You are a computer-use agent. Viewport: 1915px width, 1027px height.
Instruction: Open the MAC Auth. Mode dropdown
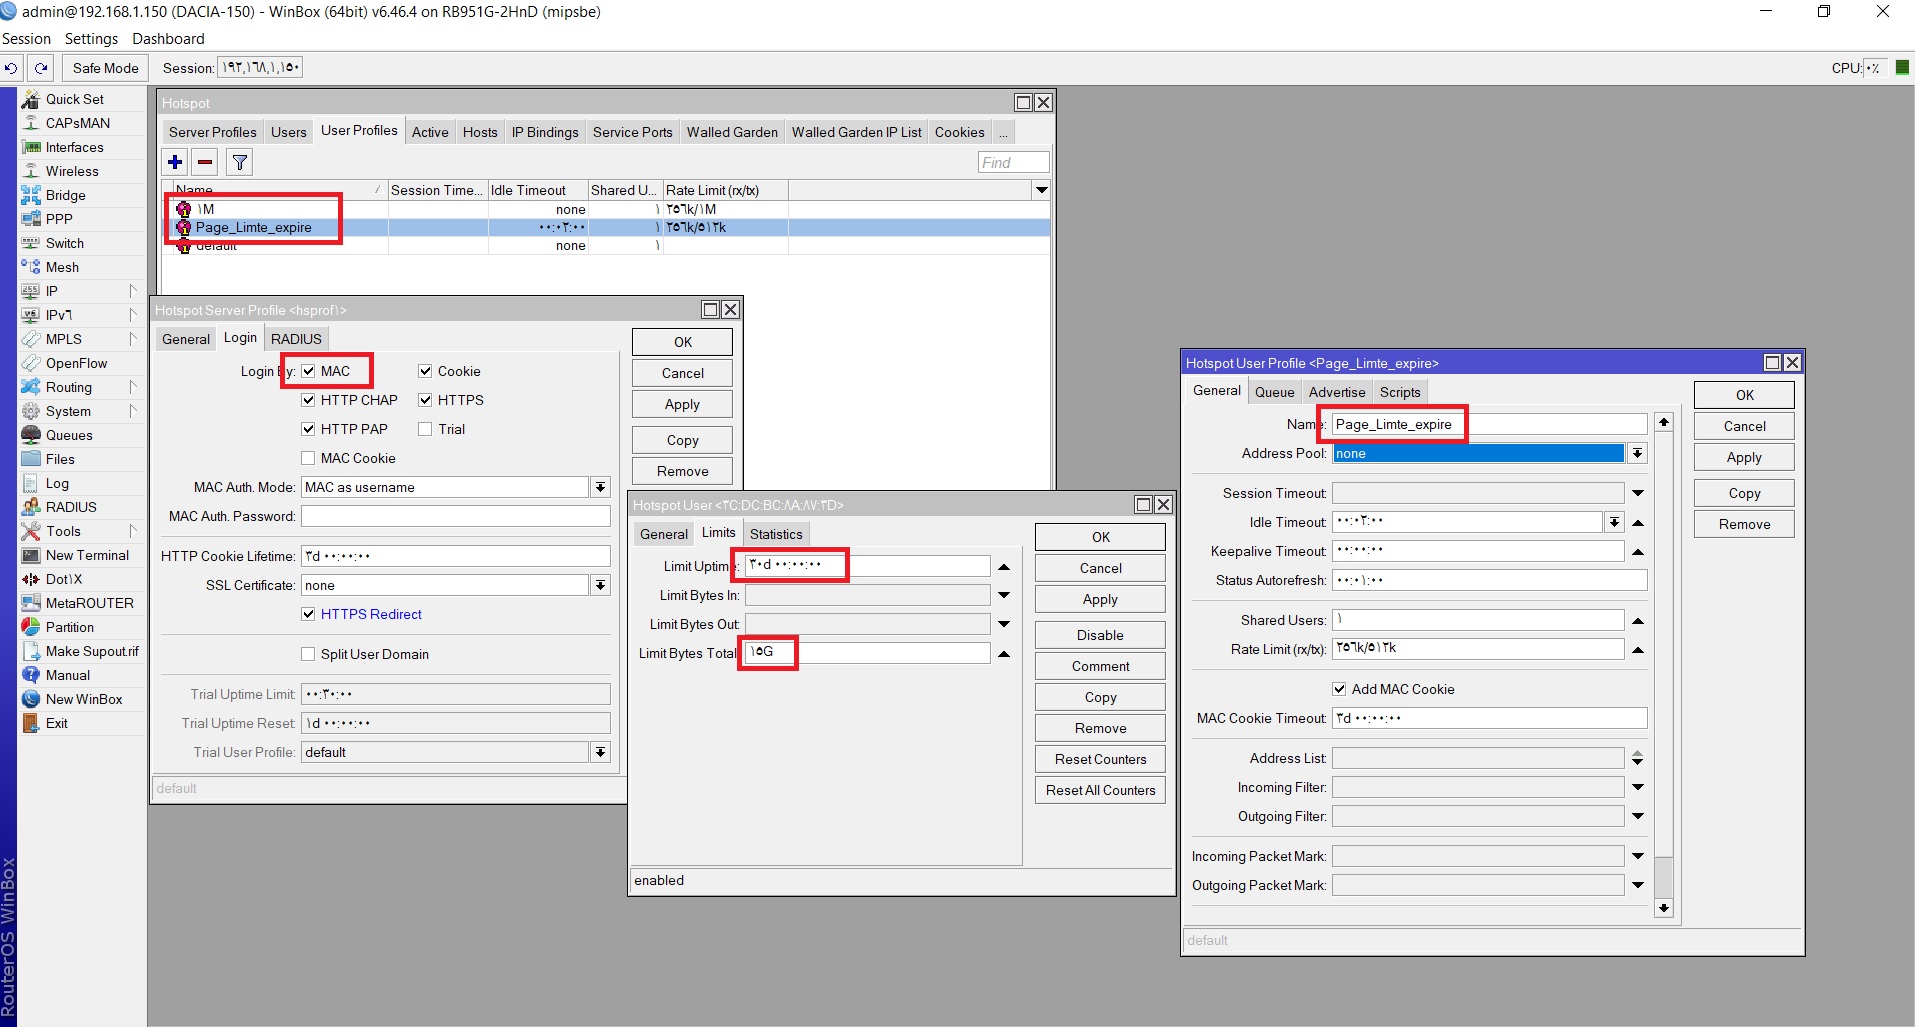pos(600,487)
